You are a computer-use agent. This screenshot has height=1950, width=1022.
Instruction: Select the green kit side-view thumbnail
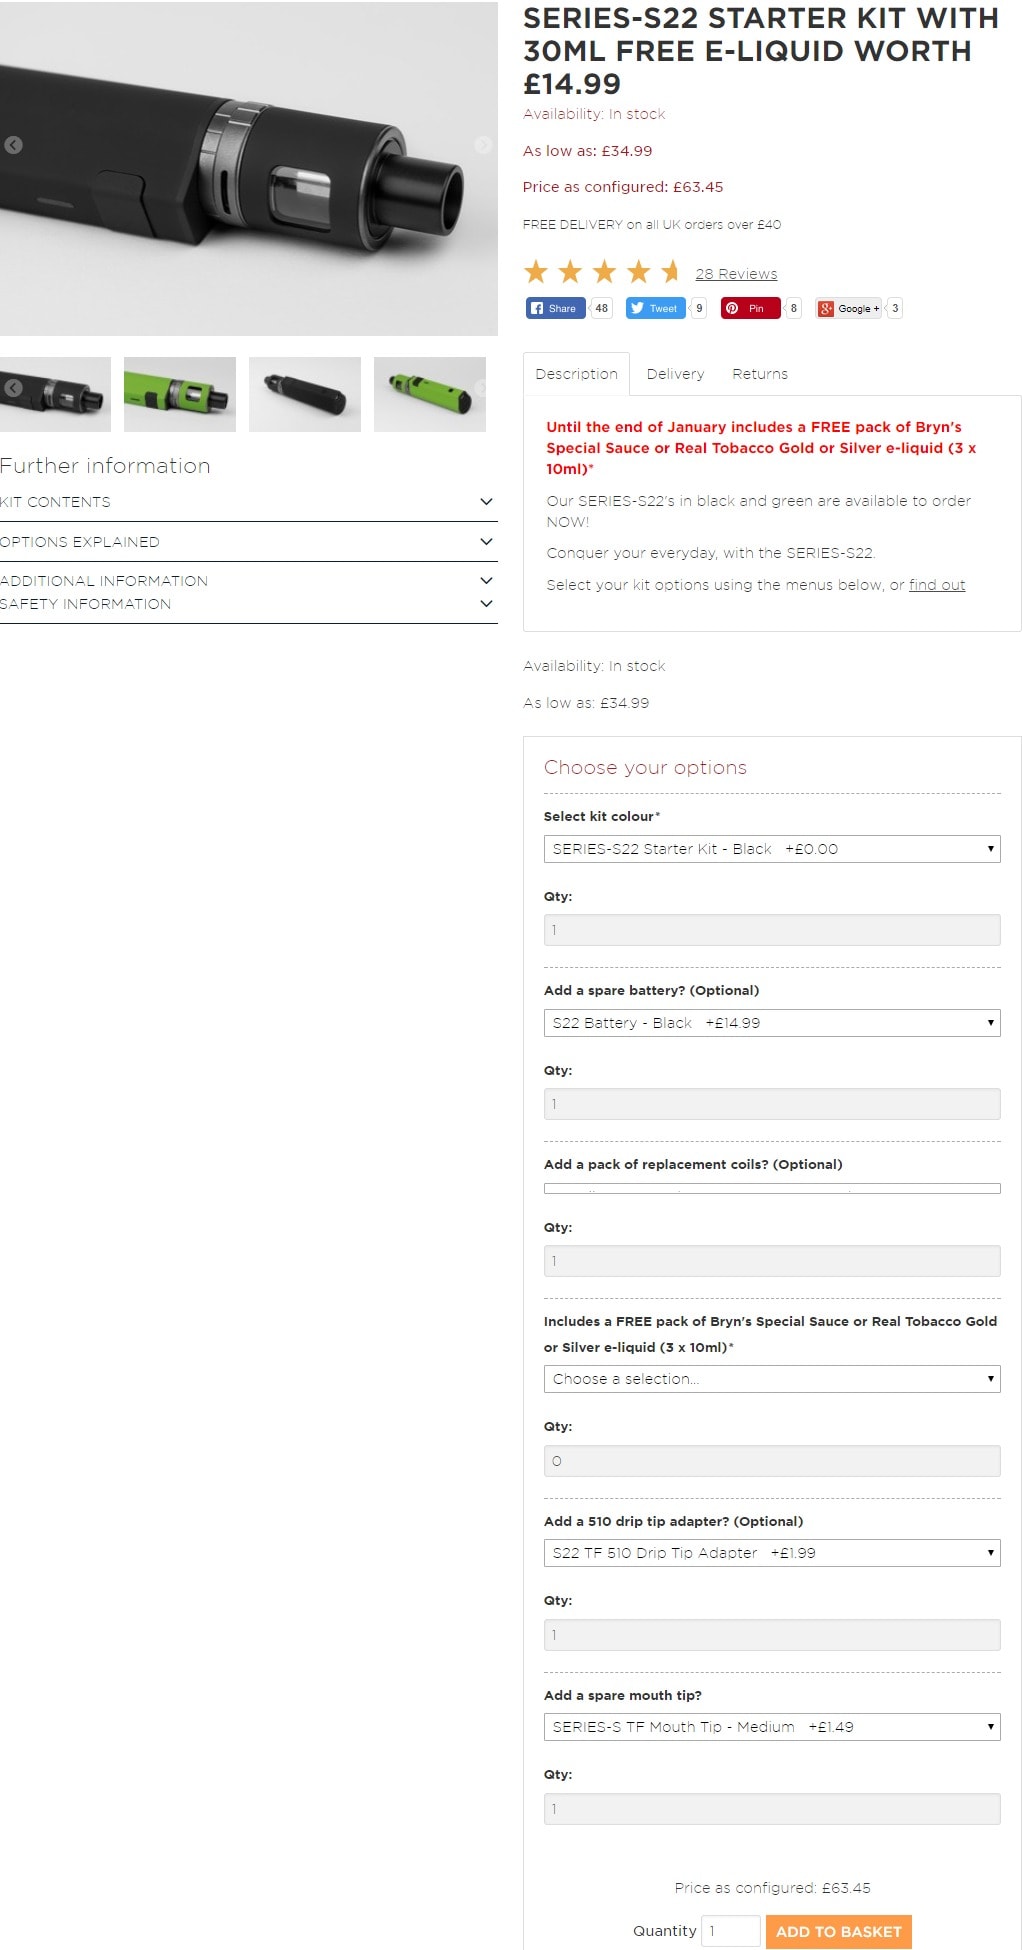[x=180, y=394]
